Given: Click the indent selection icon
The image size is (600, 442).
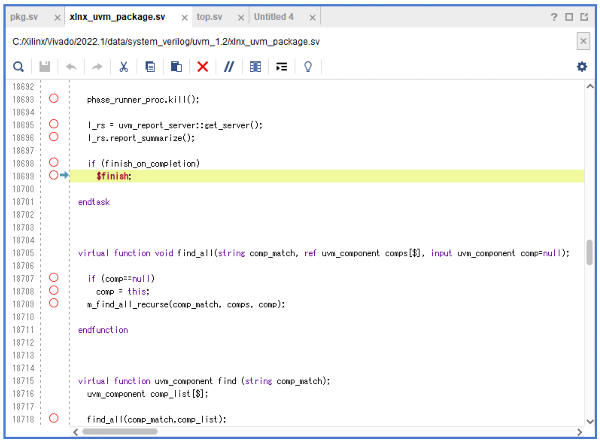Looking at the screenshot, I should [x=282, y=67].
